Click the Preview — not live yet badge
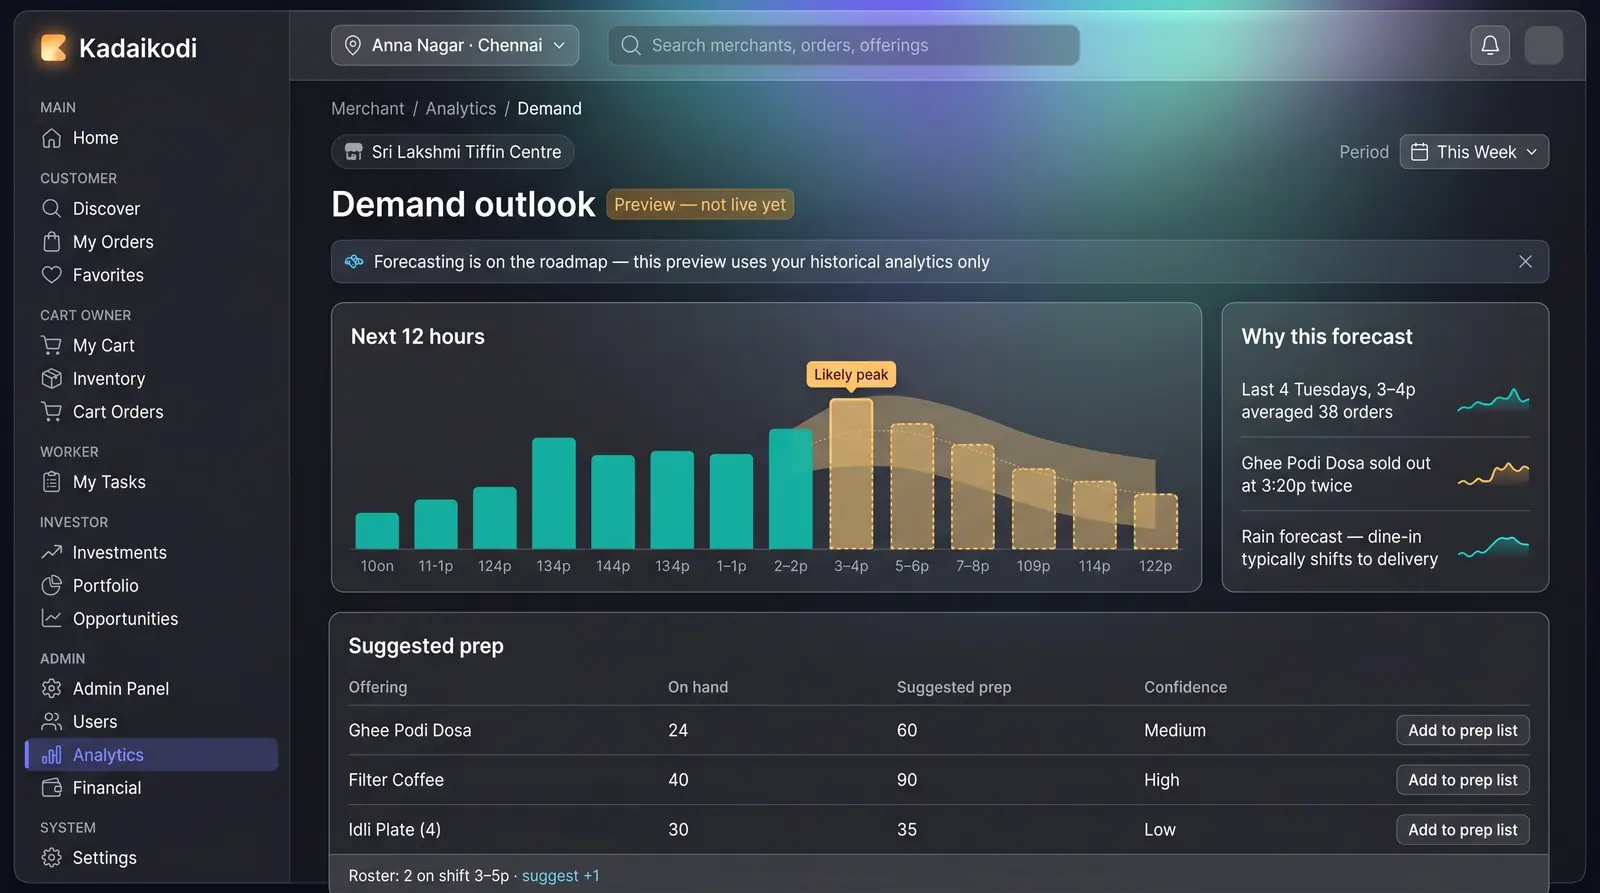Screen dimensions: 1600x893 (x=700, y=204)
